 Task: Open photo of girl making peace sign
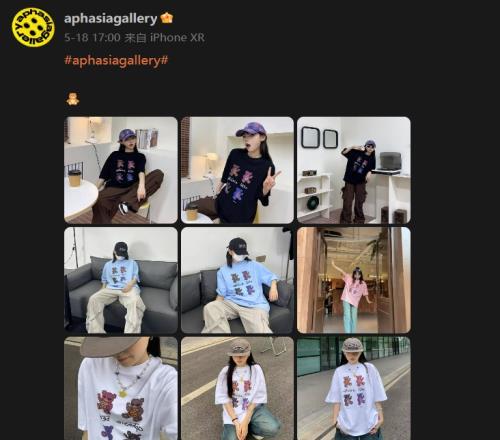pos(237,170)
